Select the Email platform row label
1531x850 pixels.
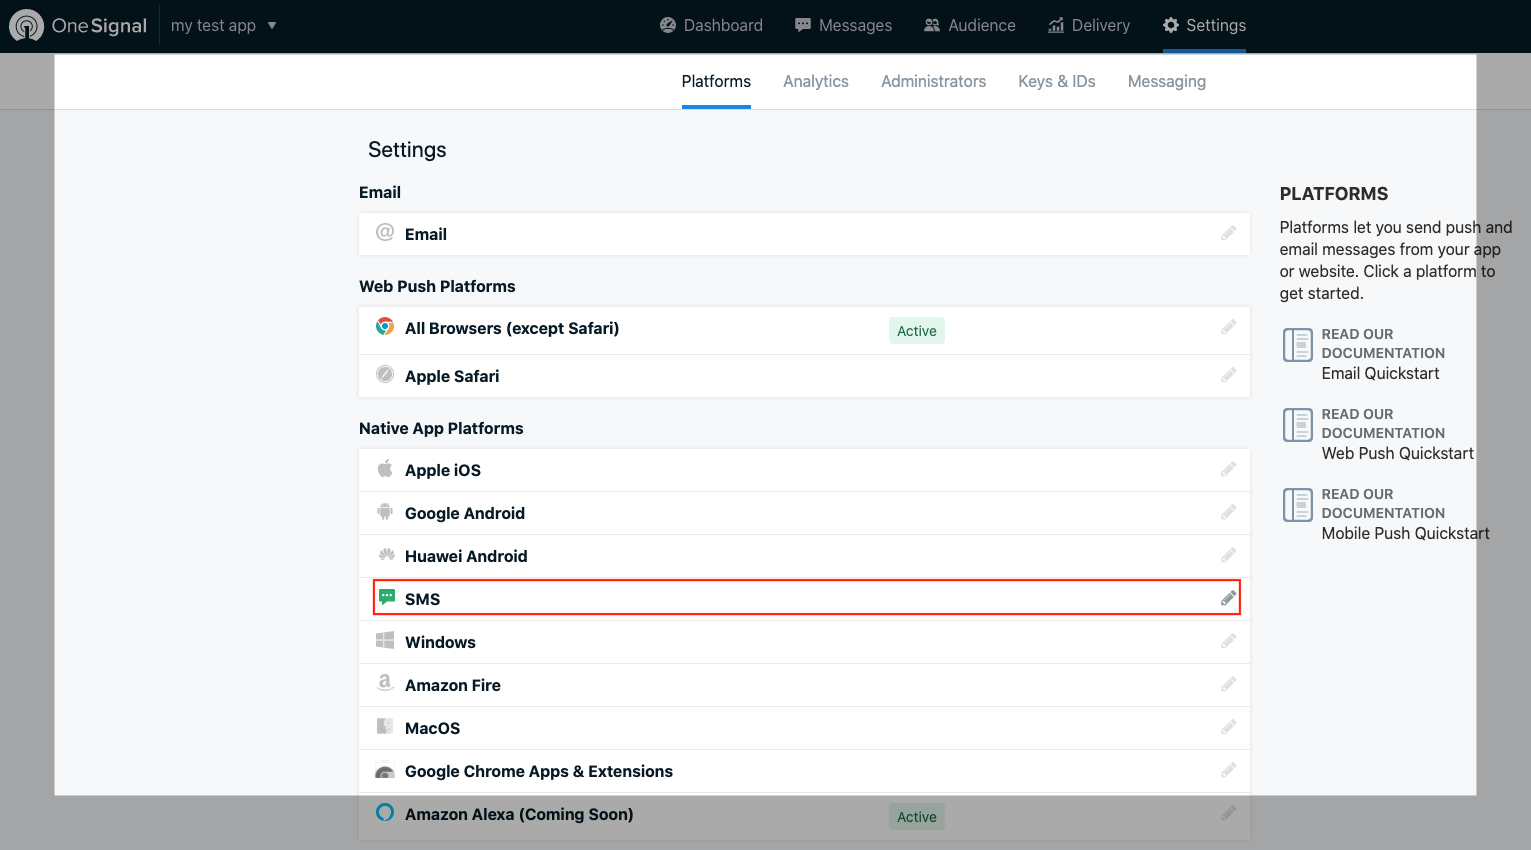(426, 234)
